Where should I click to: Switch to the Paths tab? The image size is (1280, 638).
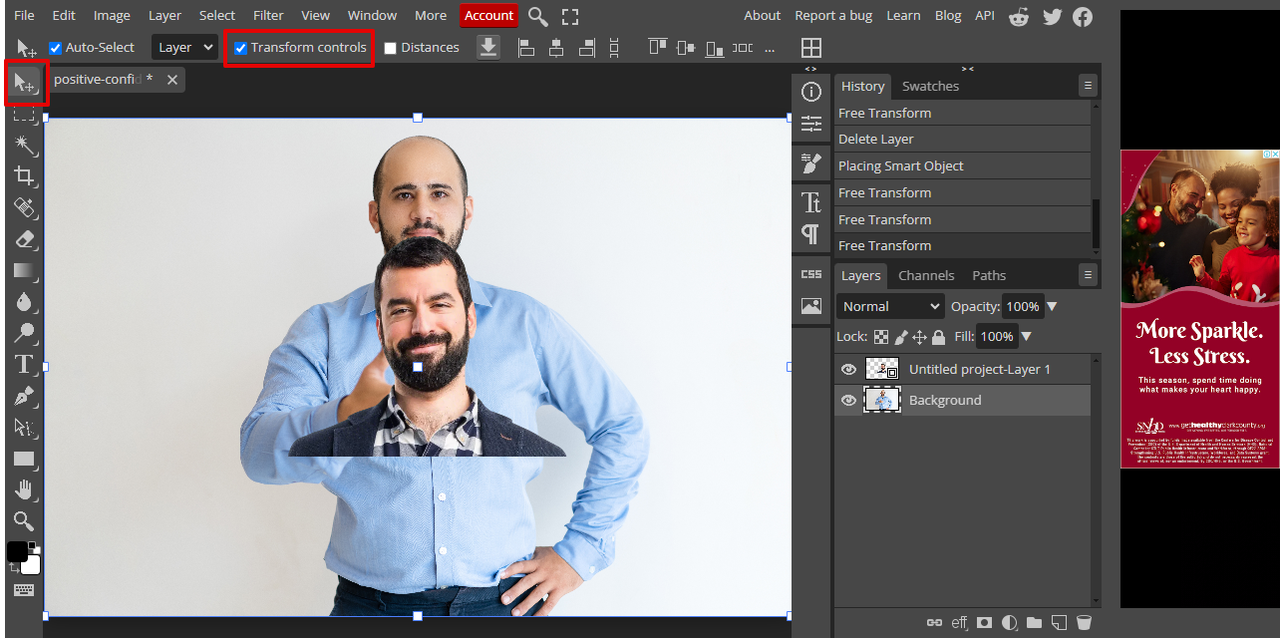tap(989, 275)
